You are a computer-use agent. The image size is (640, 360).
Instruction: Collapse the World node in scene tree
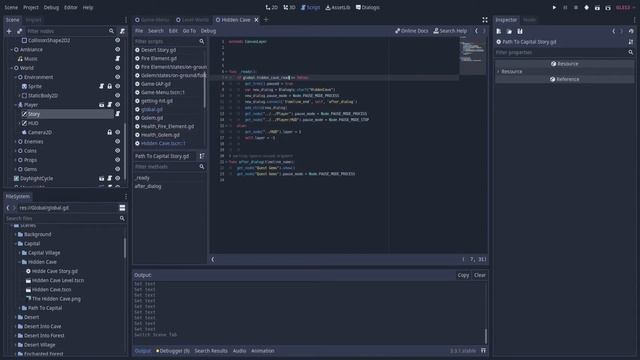point(11,68)
